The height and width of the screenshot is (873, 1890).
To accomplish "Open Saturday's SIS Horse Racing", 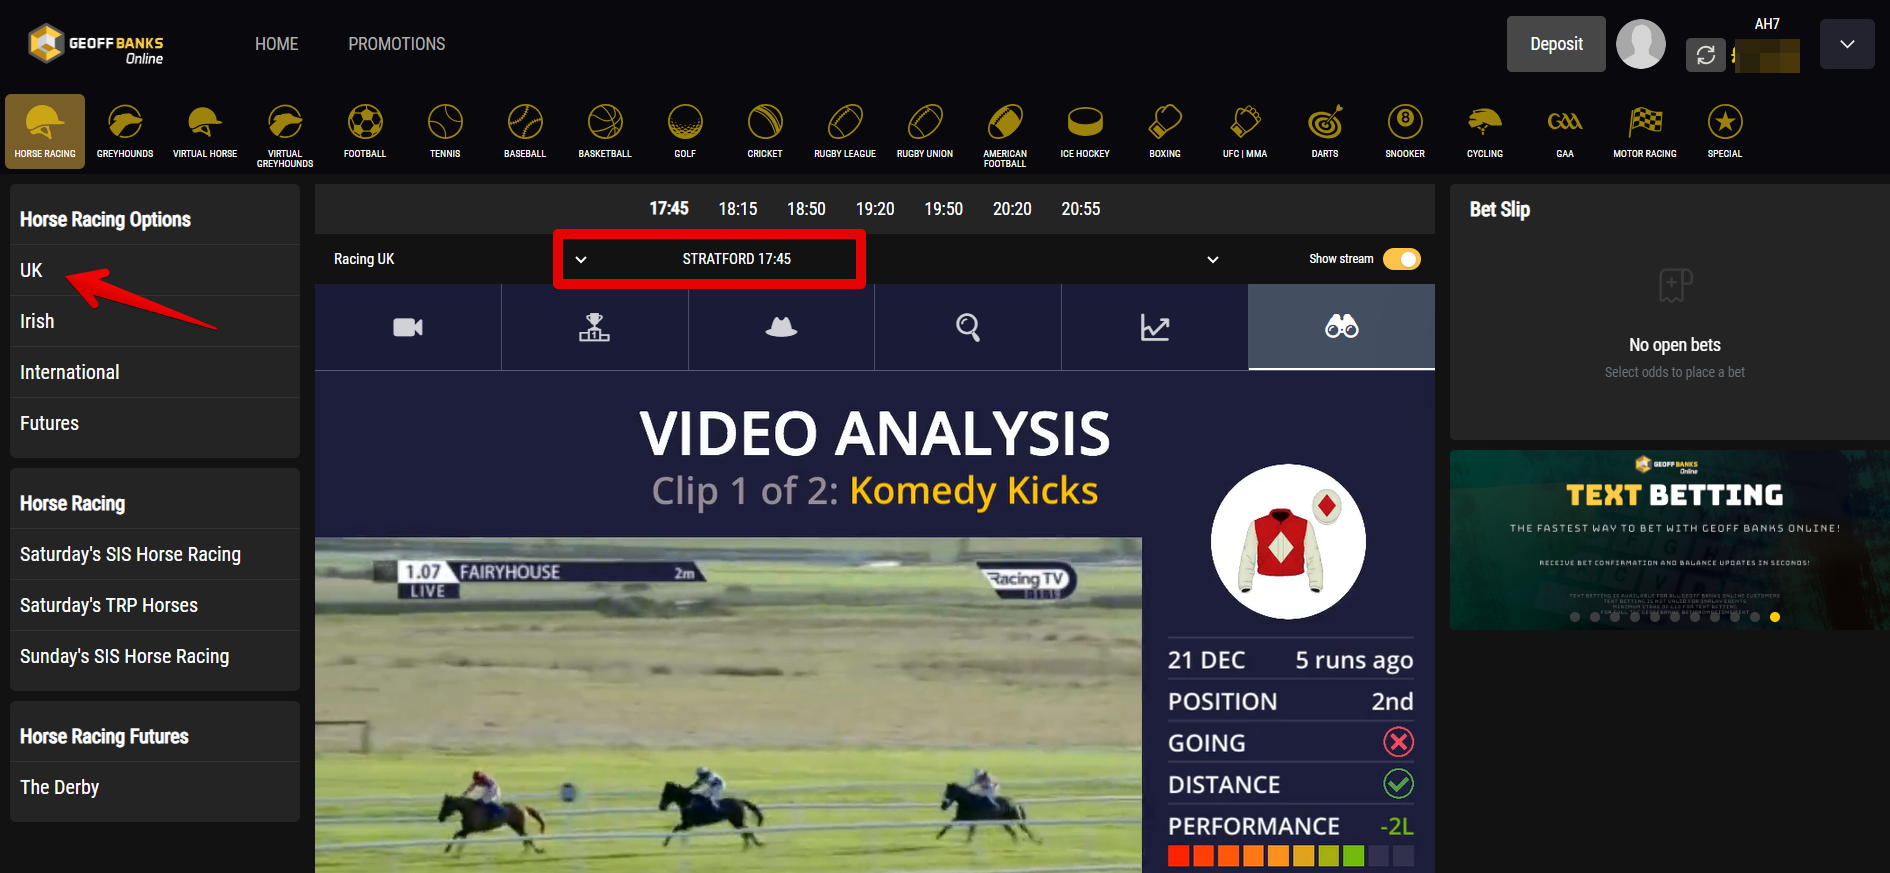I will point(155,554).
